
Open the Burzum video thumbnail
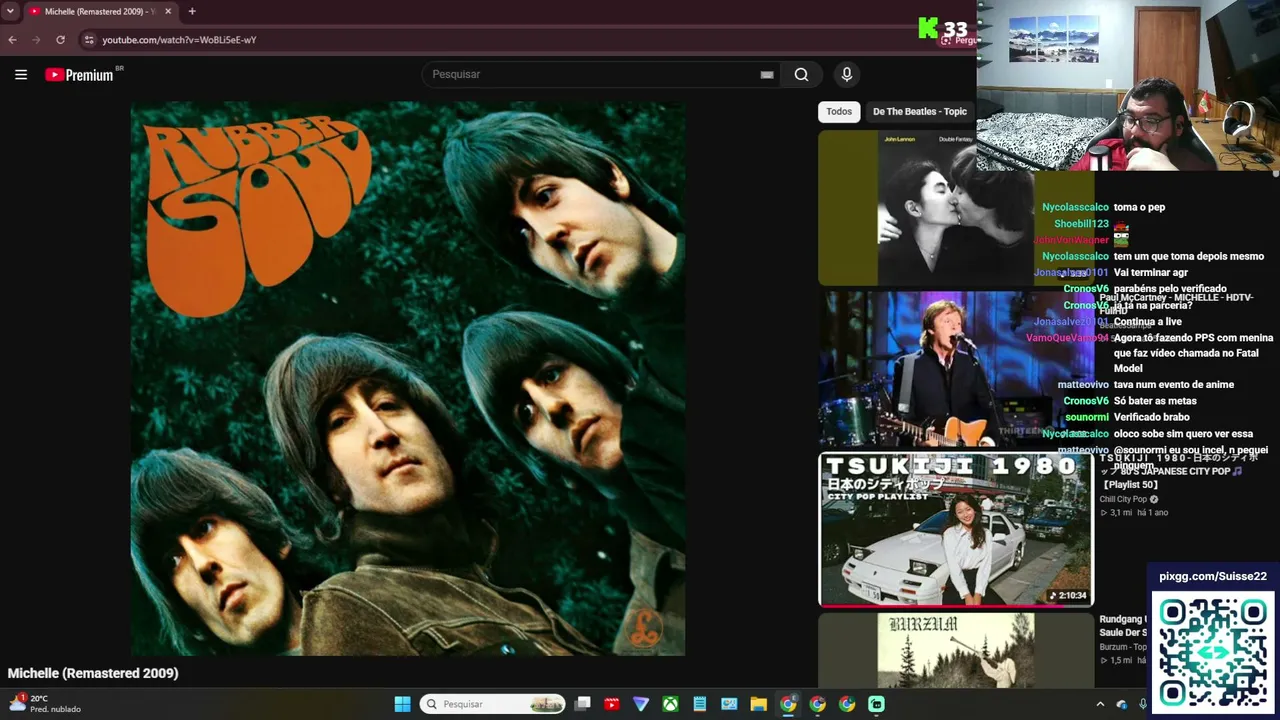coord(955,650)
